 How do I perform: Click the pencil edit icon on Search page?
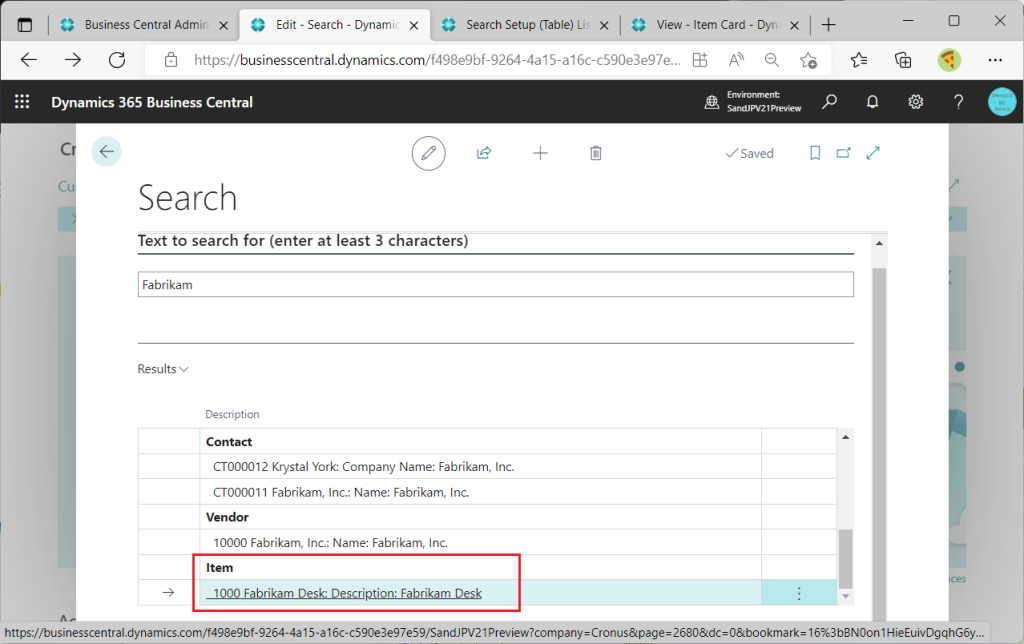coord(428,153)
